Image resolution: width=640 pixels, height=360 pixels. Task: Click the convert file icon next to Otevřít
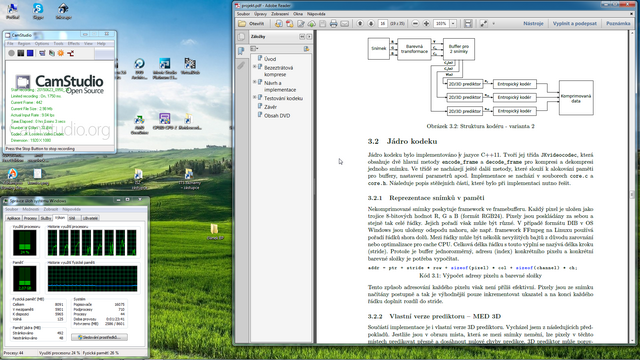coord(279,24)
